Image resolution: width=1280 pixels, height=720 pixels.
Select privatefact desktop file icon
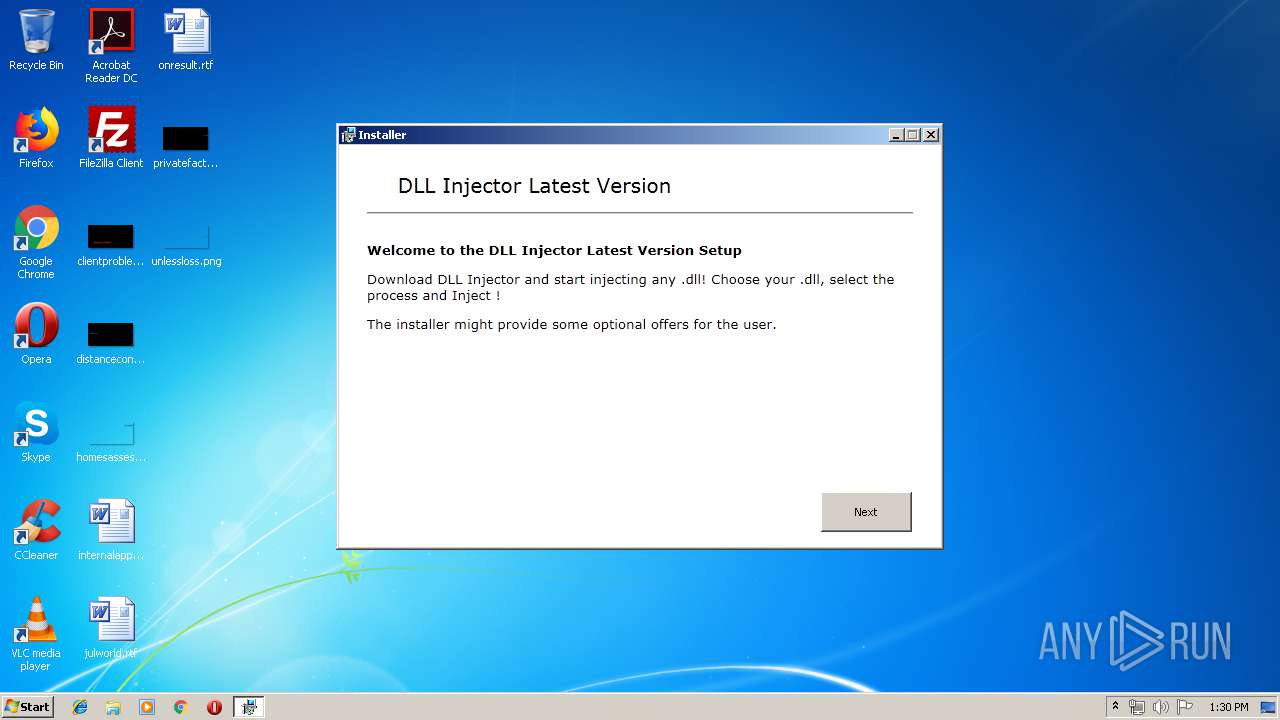pos(186,146)
